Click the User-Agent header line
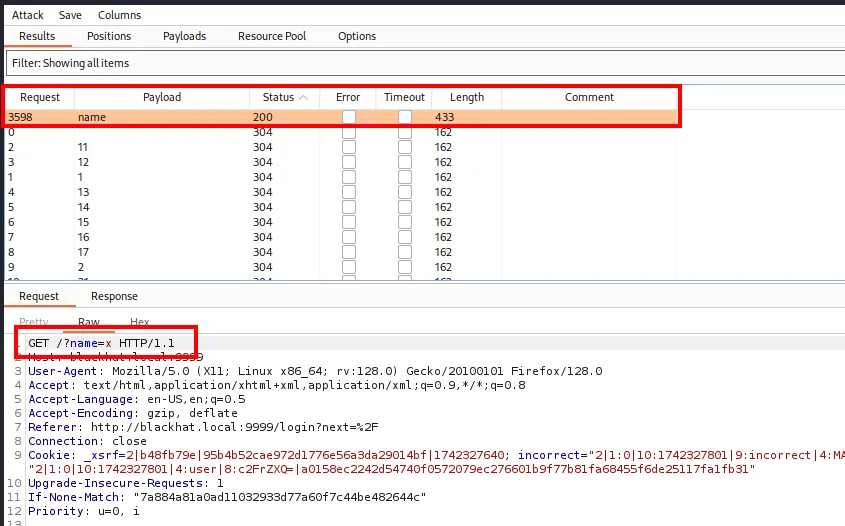 click(315, 371)
